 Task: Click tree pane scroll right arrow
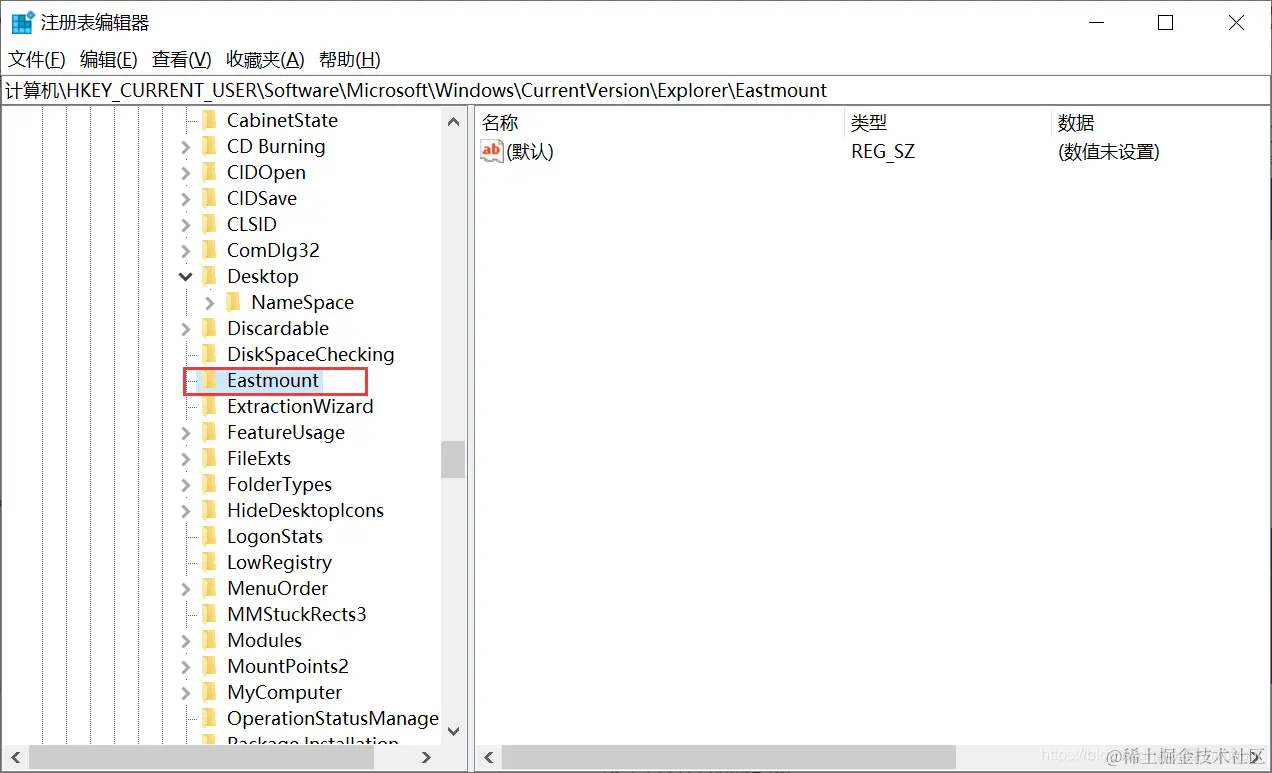427,757
